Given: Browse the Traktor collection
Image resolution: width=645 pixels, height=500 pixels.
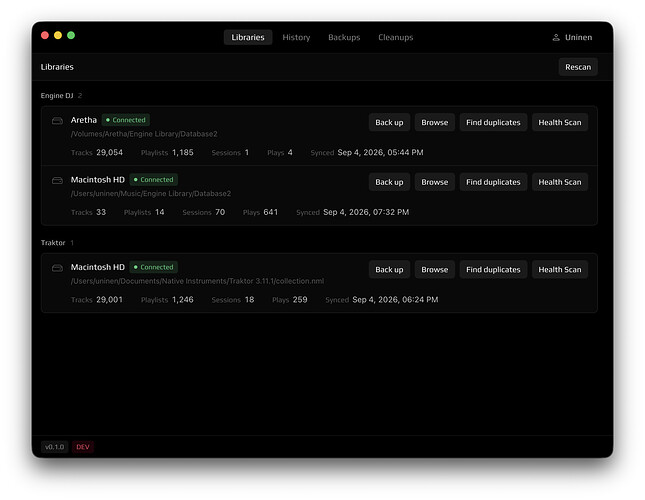Looking at the screenshot, I should point(434,269).
